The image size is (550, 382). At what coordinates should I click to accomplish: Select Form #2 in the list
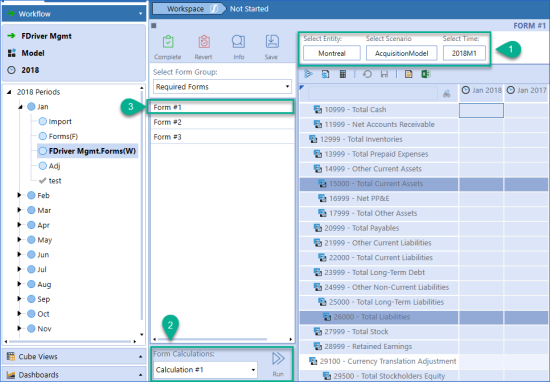222,122
